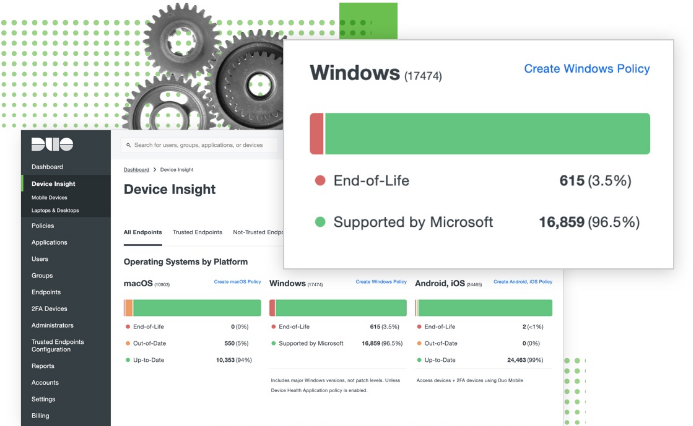Click orange Out-of-Date segment of macOS bar

coord(129,308)
